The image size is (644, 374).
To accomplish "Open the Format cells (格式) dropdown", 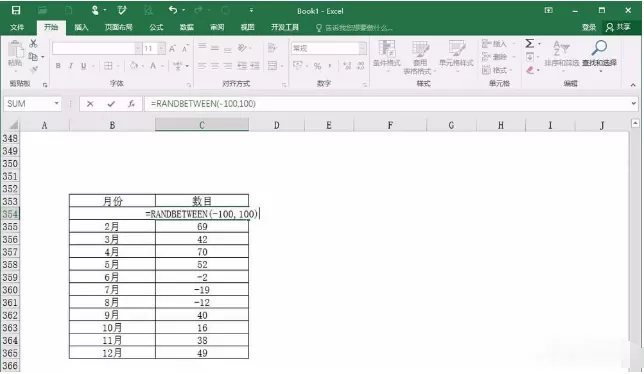I will (498, 71).
